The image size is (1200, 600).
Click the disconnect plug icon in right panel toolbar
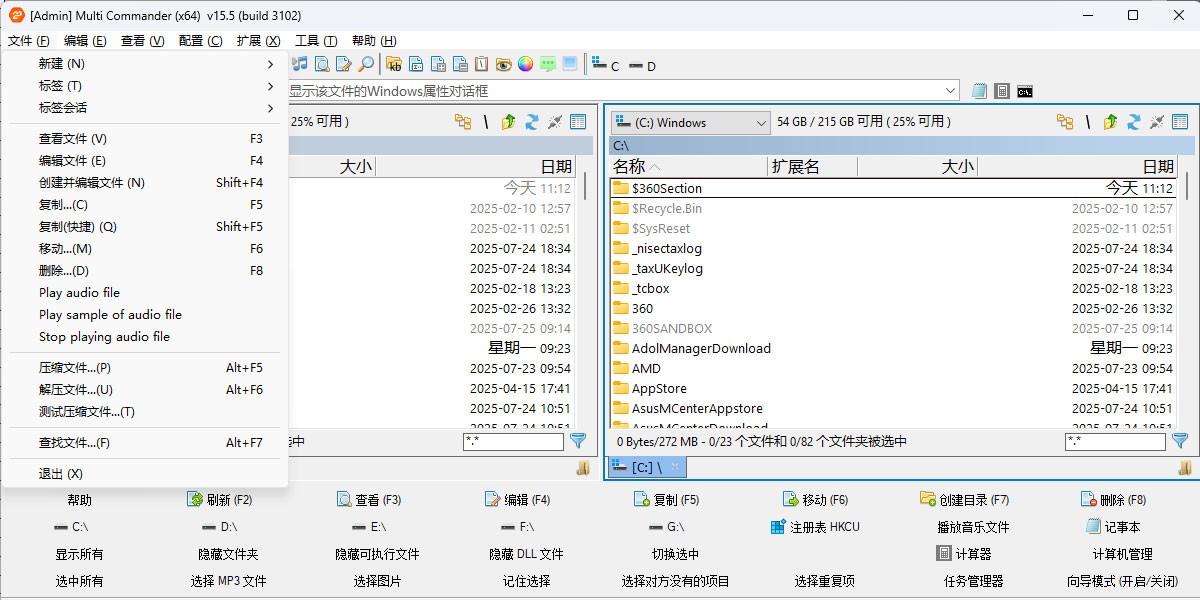1157,122
